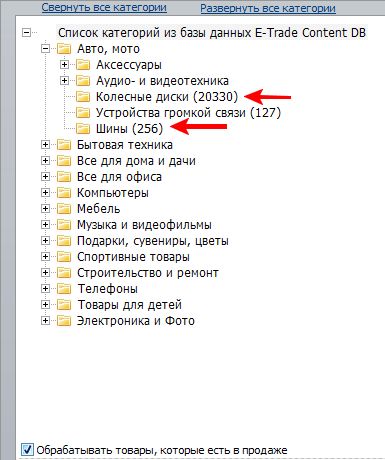
Task: Click the Строительство и ремонт folder icon
Action: (64, 273)
